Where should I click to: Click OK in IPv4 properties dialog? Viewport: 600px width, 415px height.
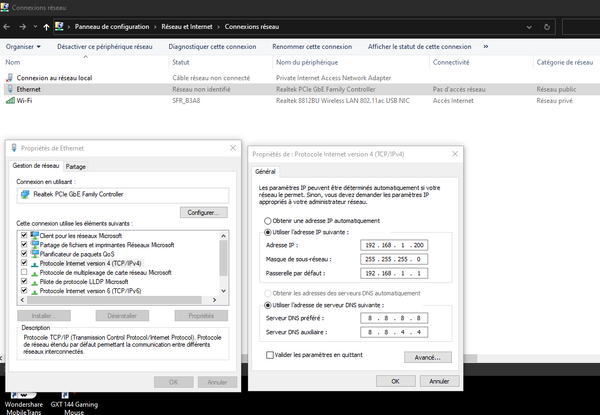click(396, 381)
